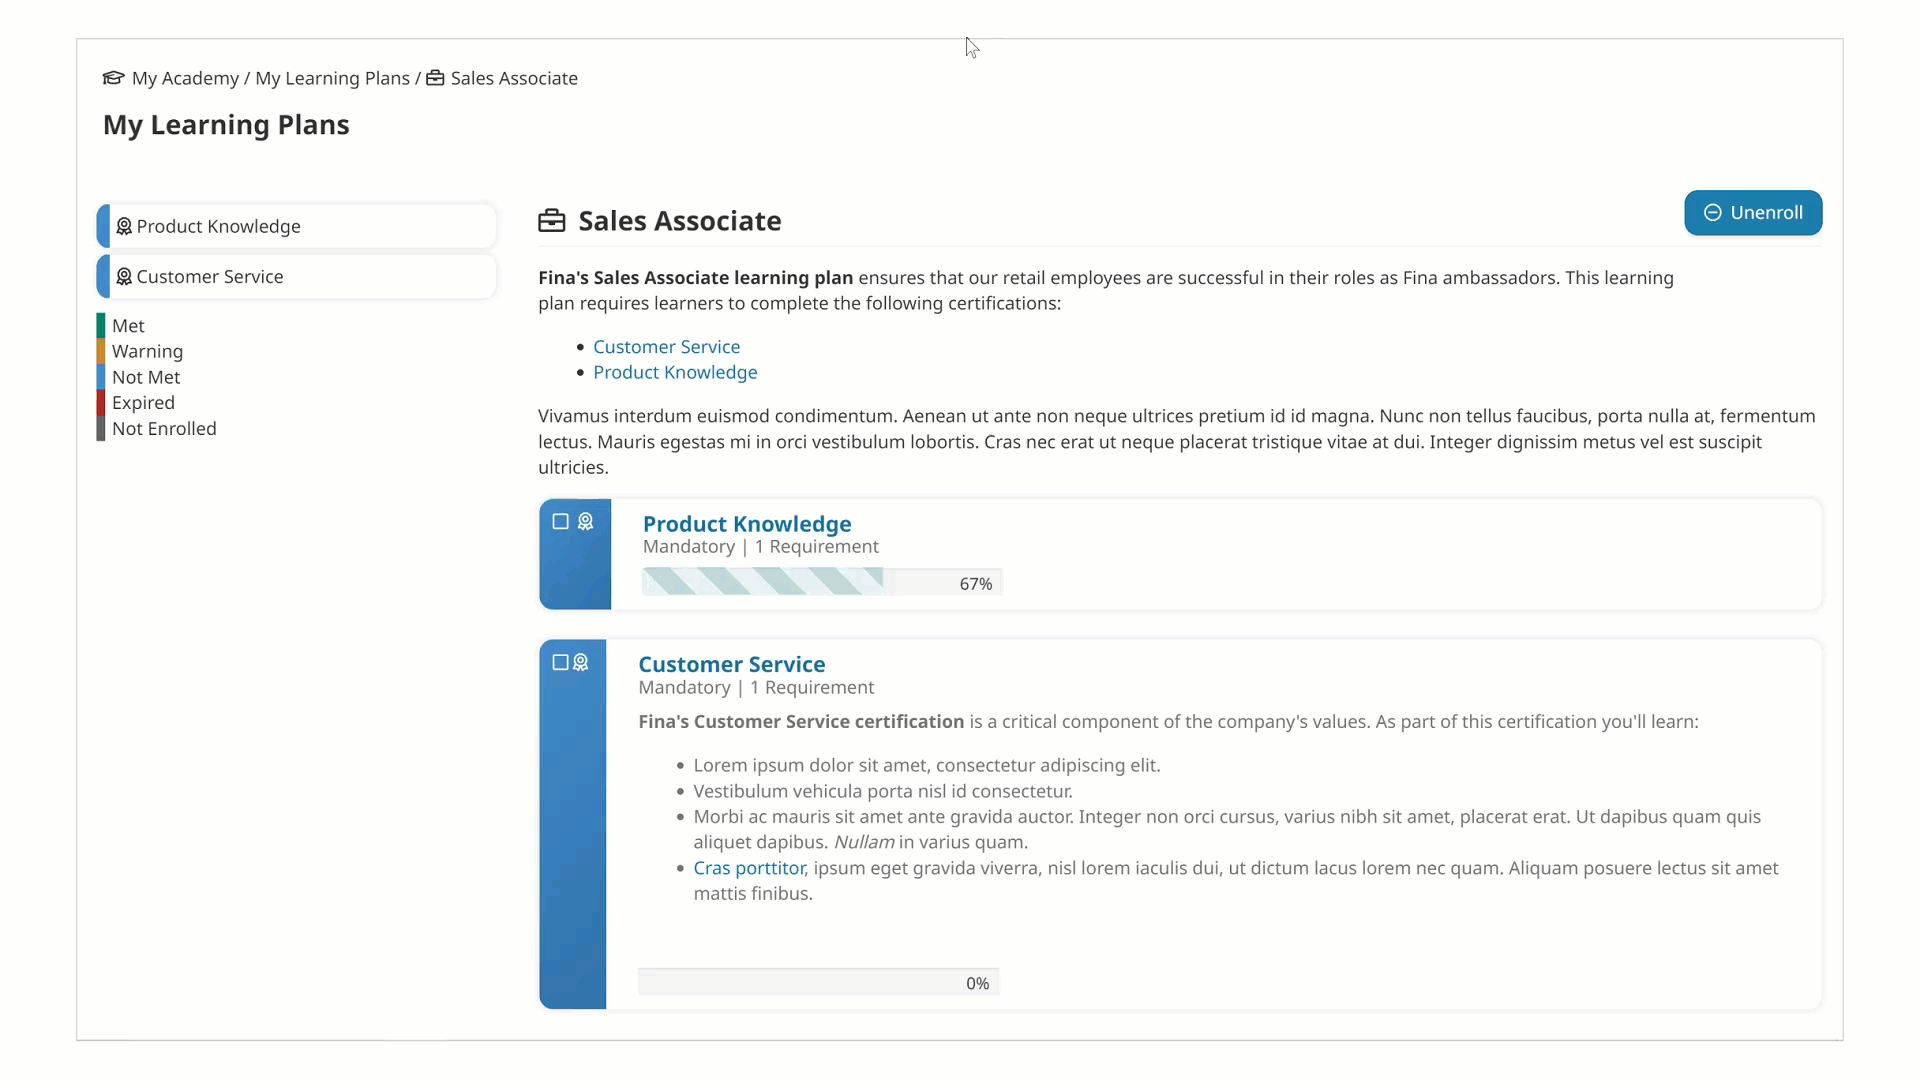Expand the Product Knowledge certification card
Image resolution: width=1920 pixels, height=1080 pixels.
pyautogui.click(x=745, y=524)
